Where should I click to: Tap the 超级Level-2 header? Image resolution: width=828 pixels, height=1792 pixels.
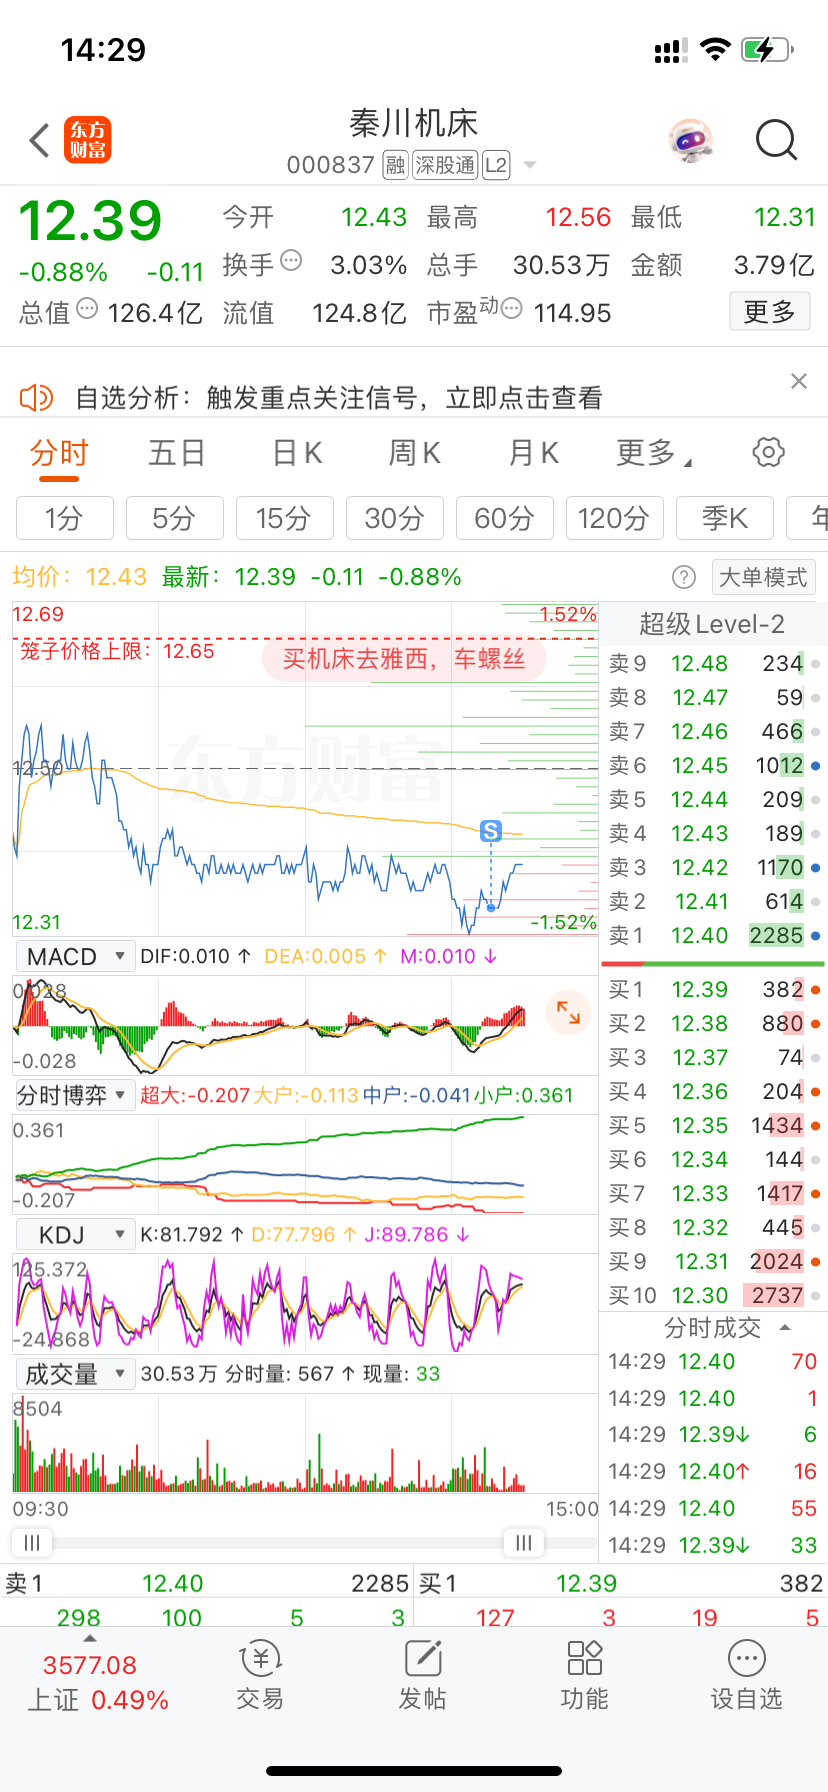(712, 625)
